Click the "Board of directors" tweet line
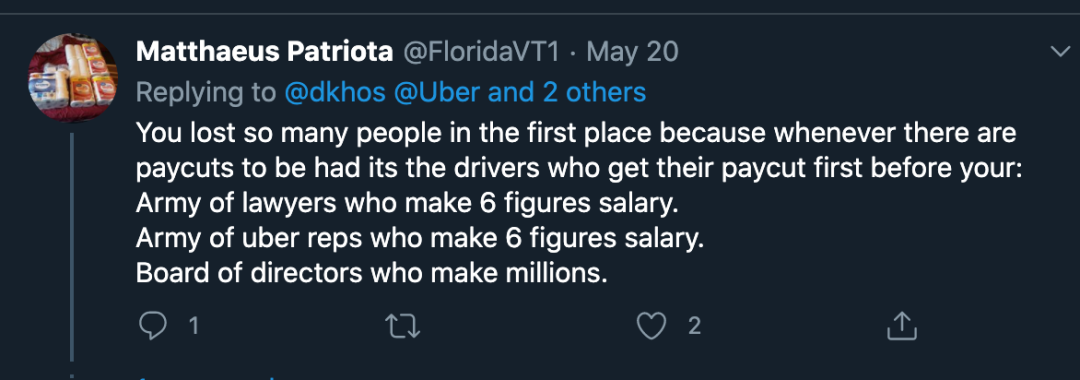The image size is (1080, 380). coord(372,273)
